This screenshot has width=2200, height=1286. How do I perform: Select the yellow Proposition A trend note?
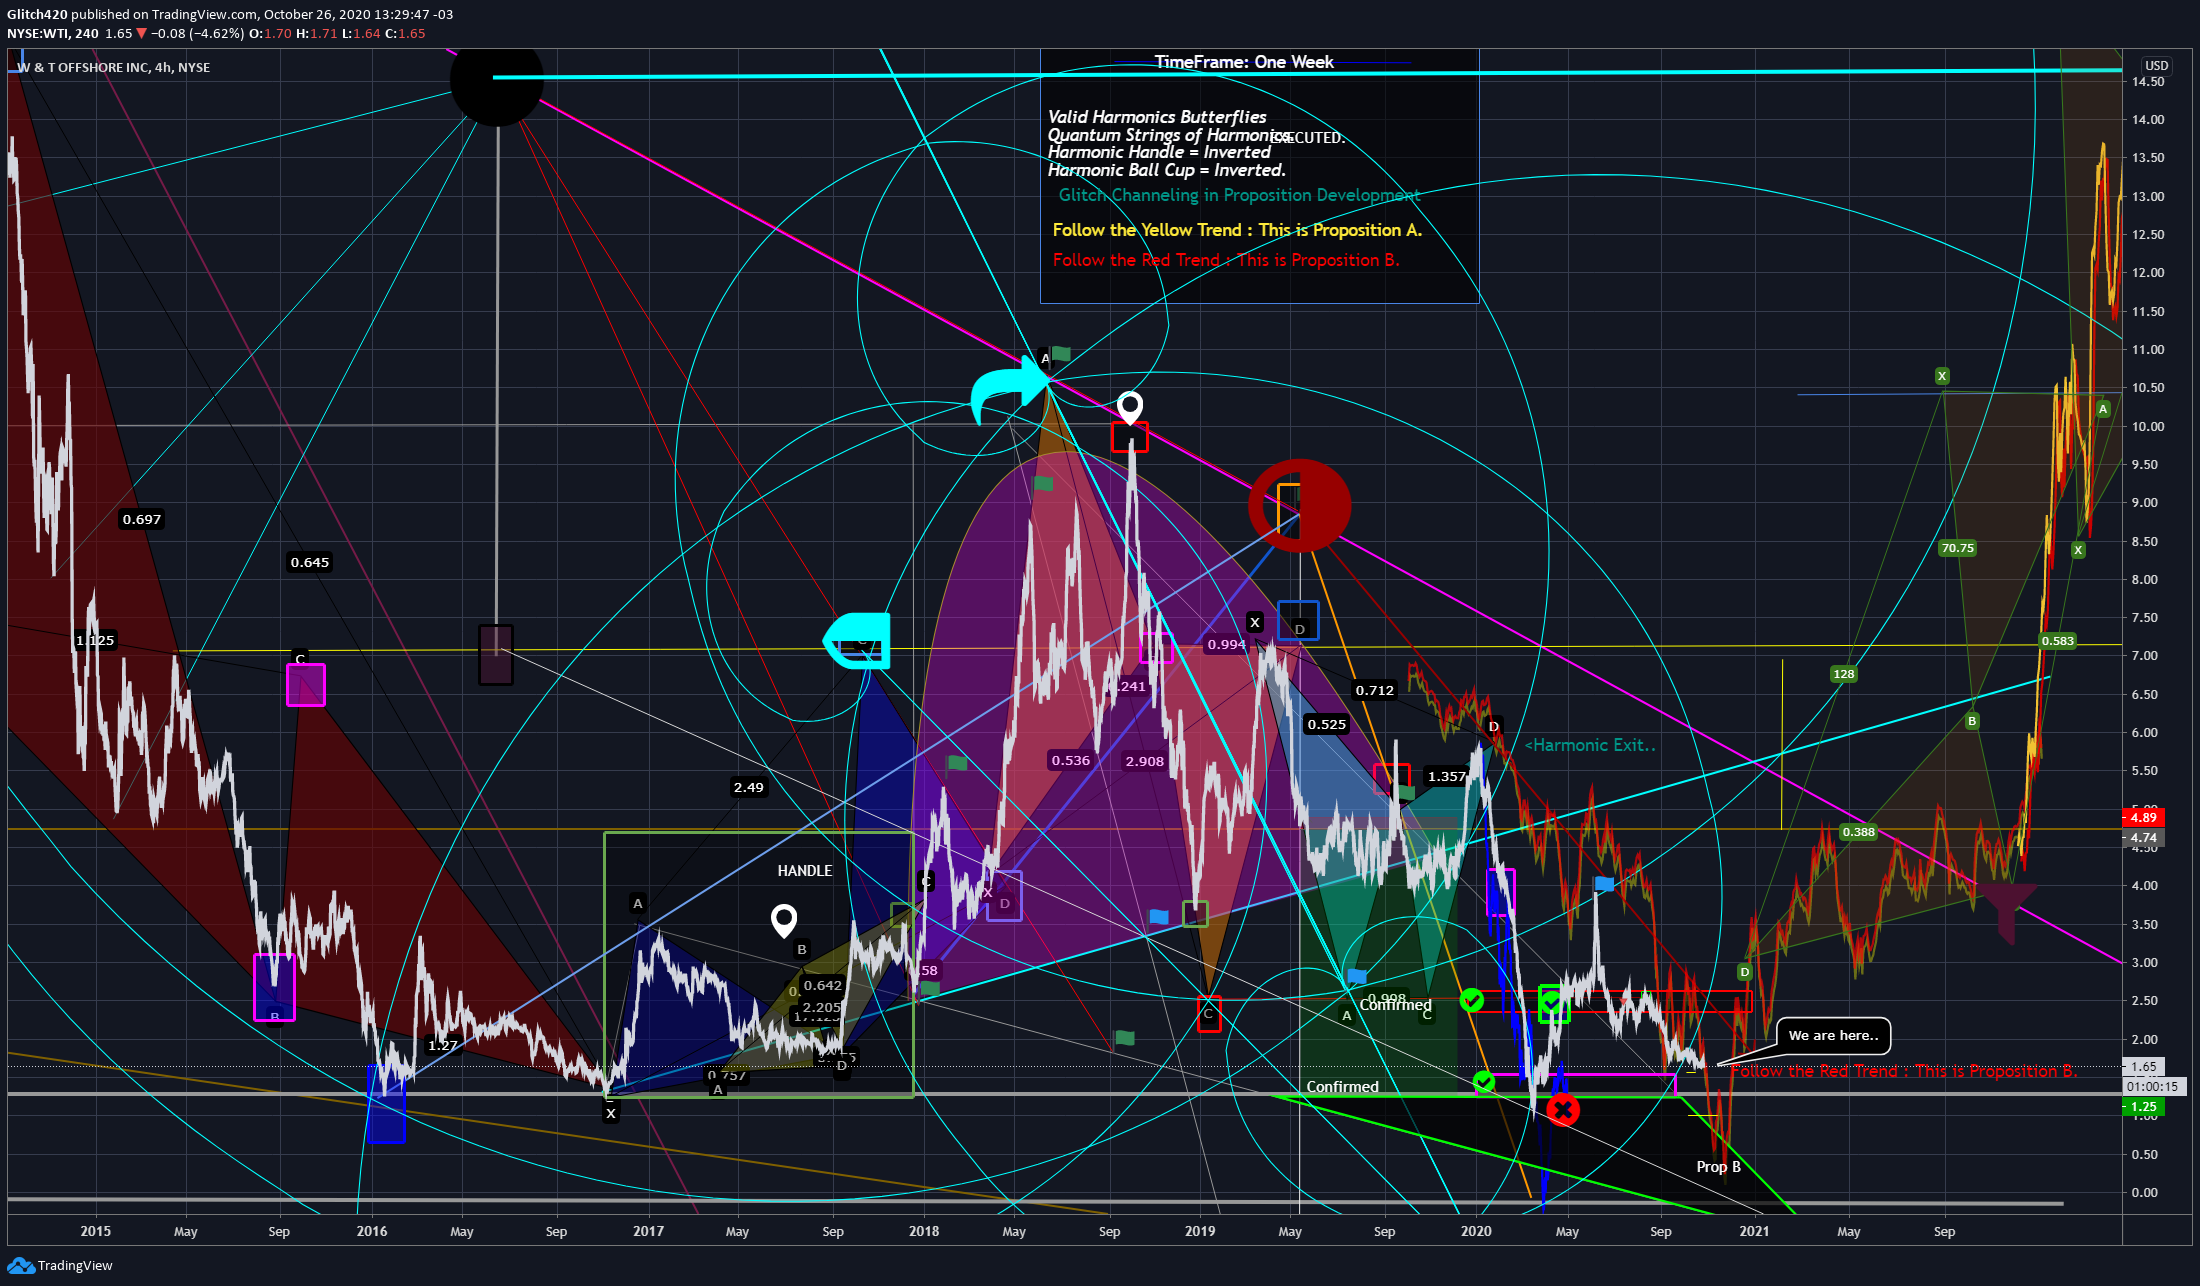(x=1237, y=230)
